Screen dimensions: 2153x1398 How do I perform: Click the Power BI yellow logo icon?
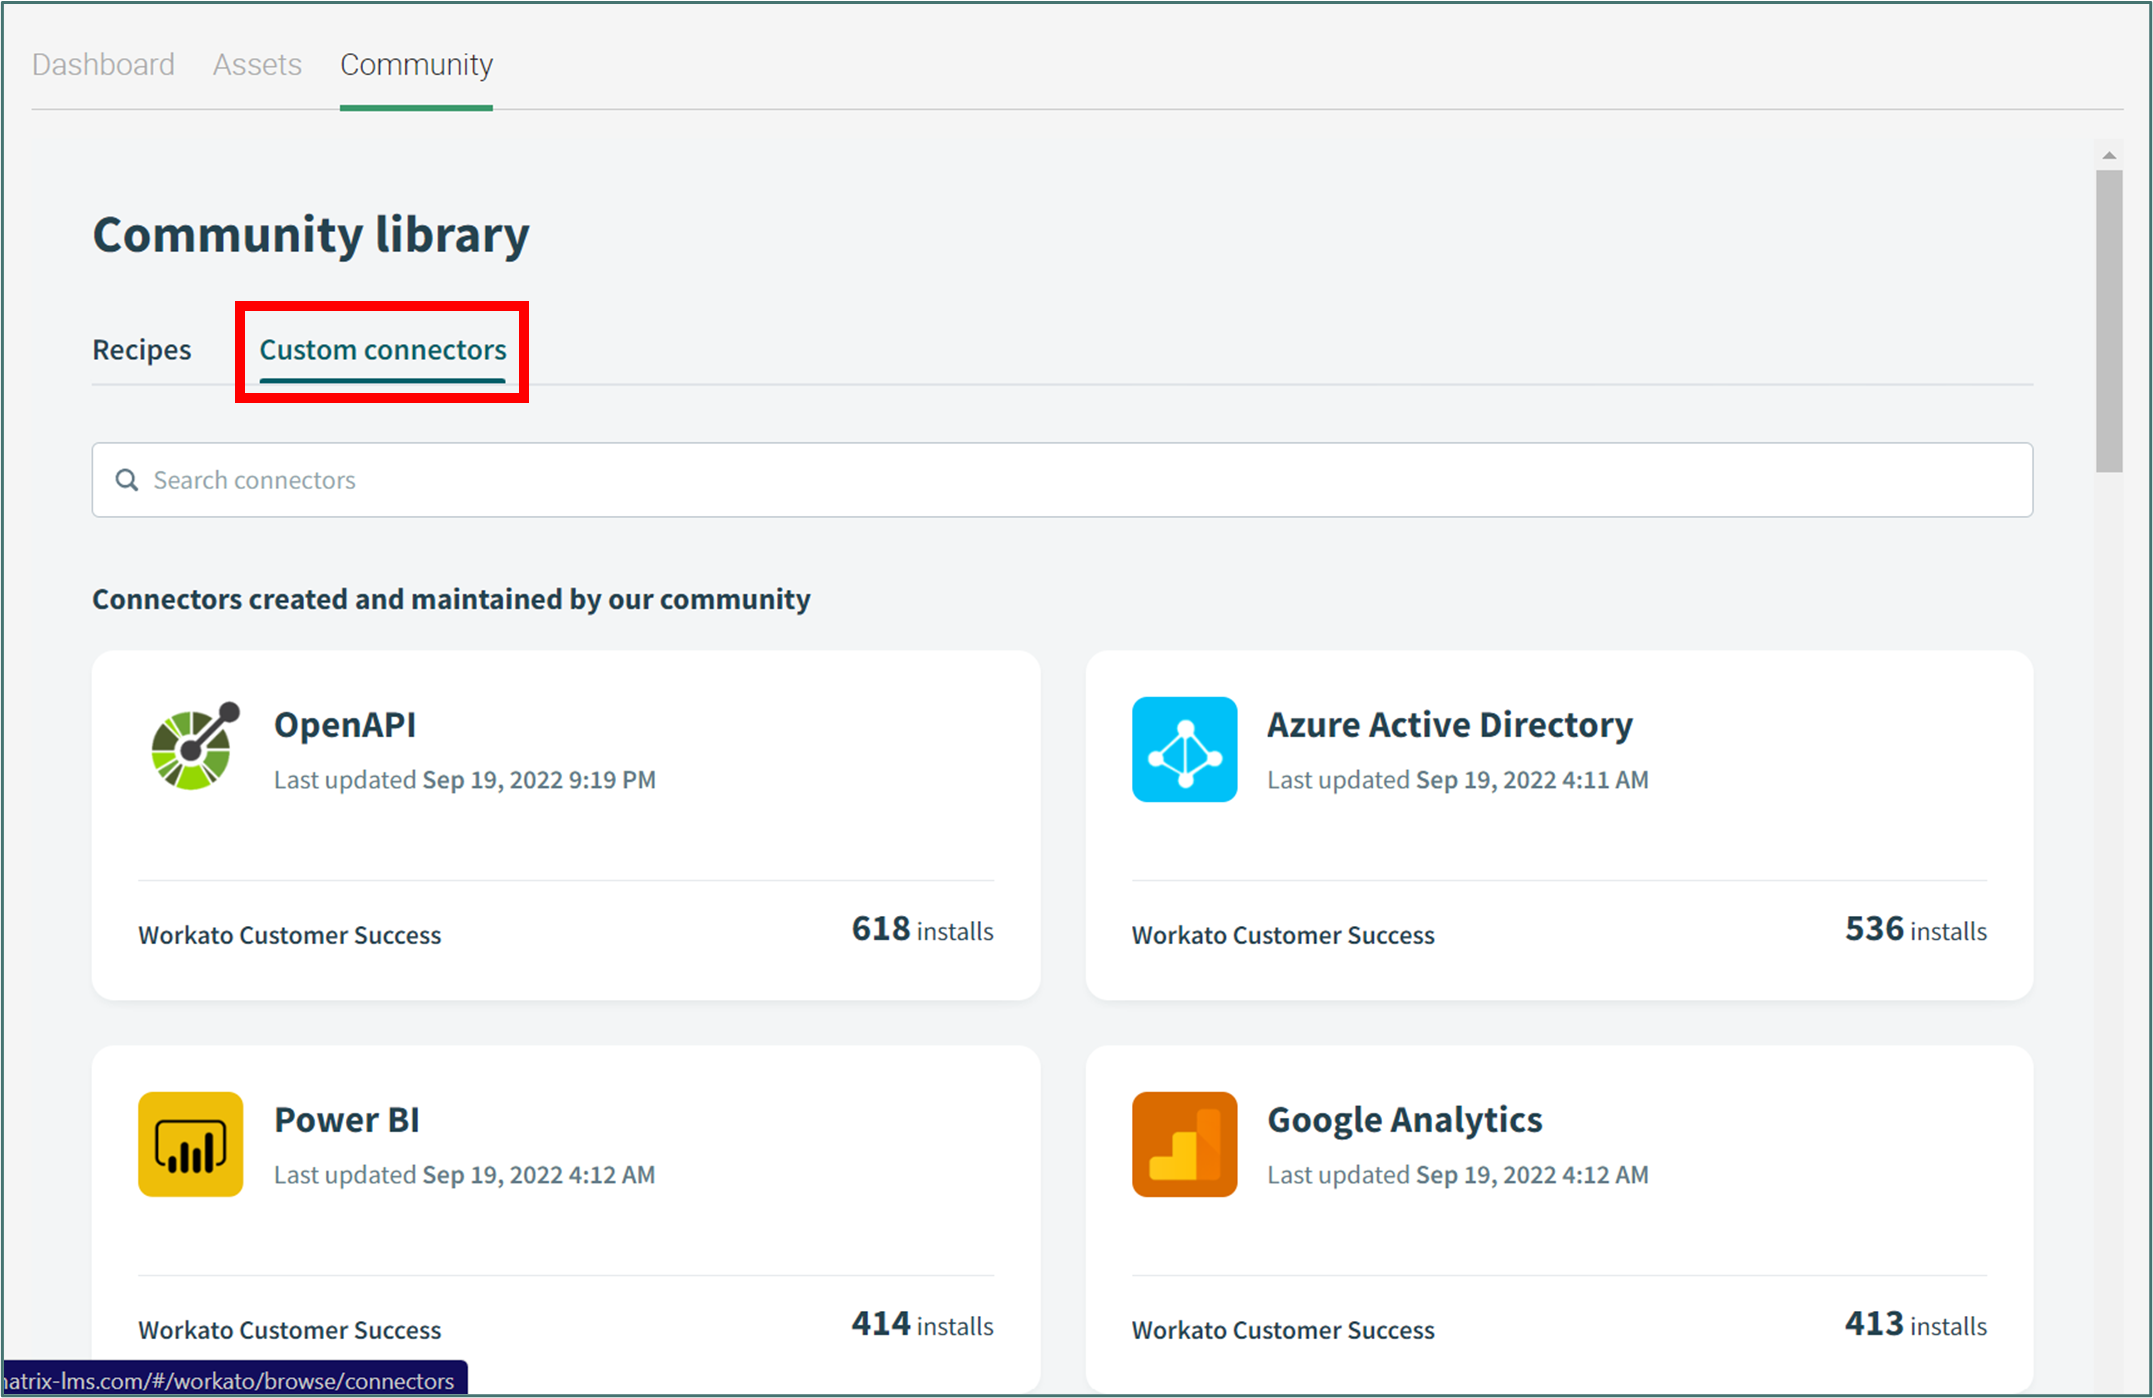(x=190, y=1144)
